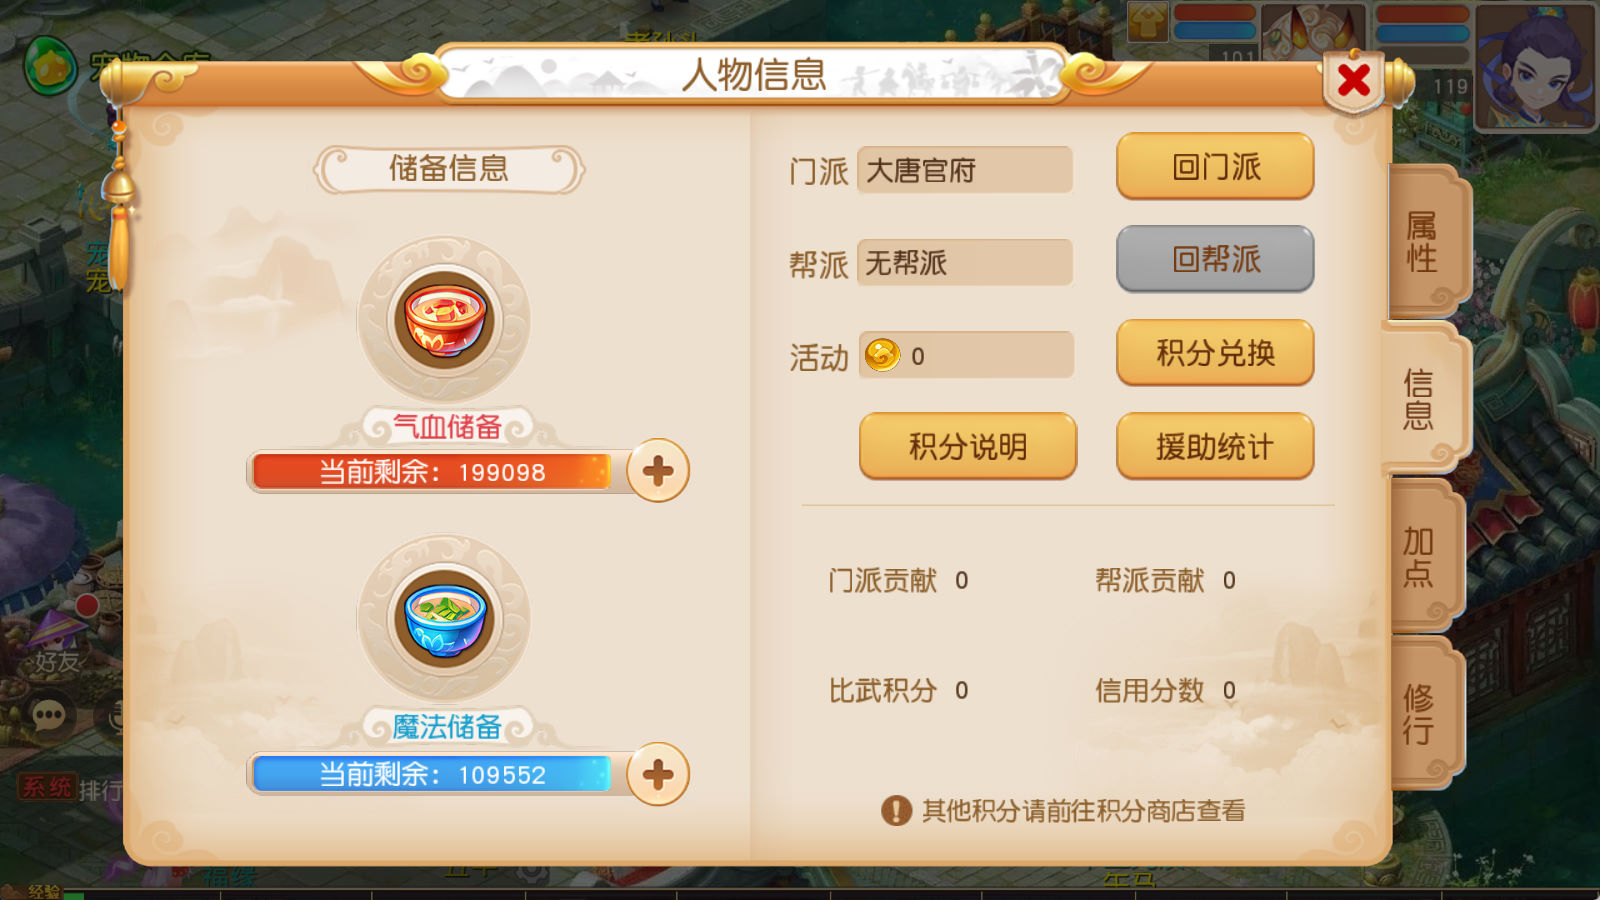Click the blue magic reserve bowl icon
This screenshot has height=900, width=1600.
coord(444,619)
